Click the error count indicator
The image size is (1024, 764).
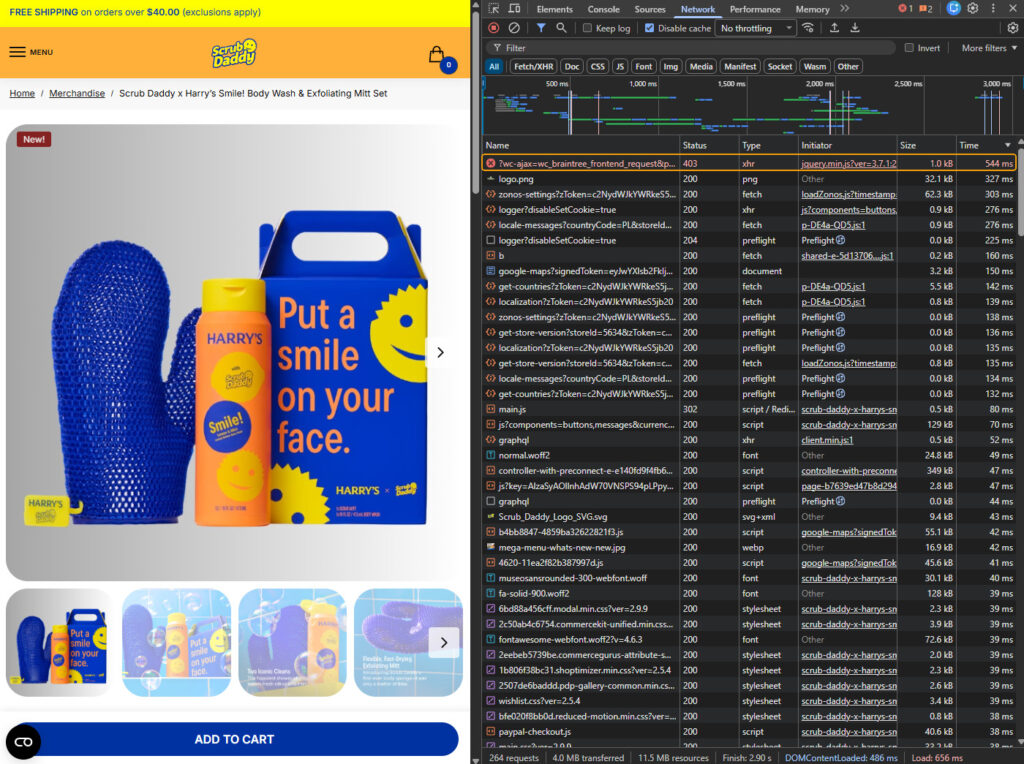905,8
